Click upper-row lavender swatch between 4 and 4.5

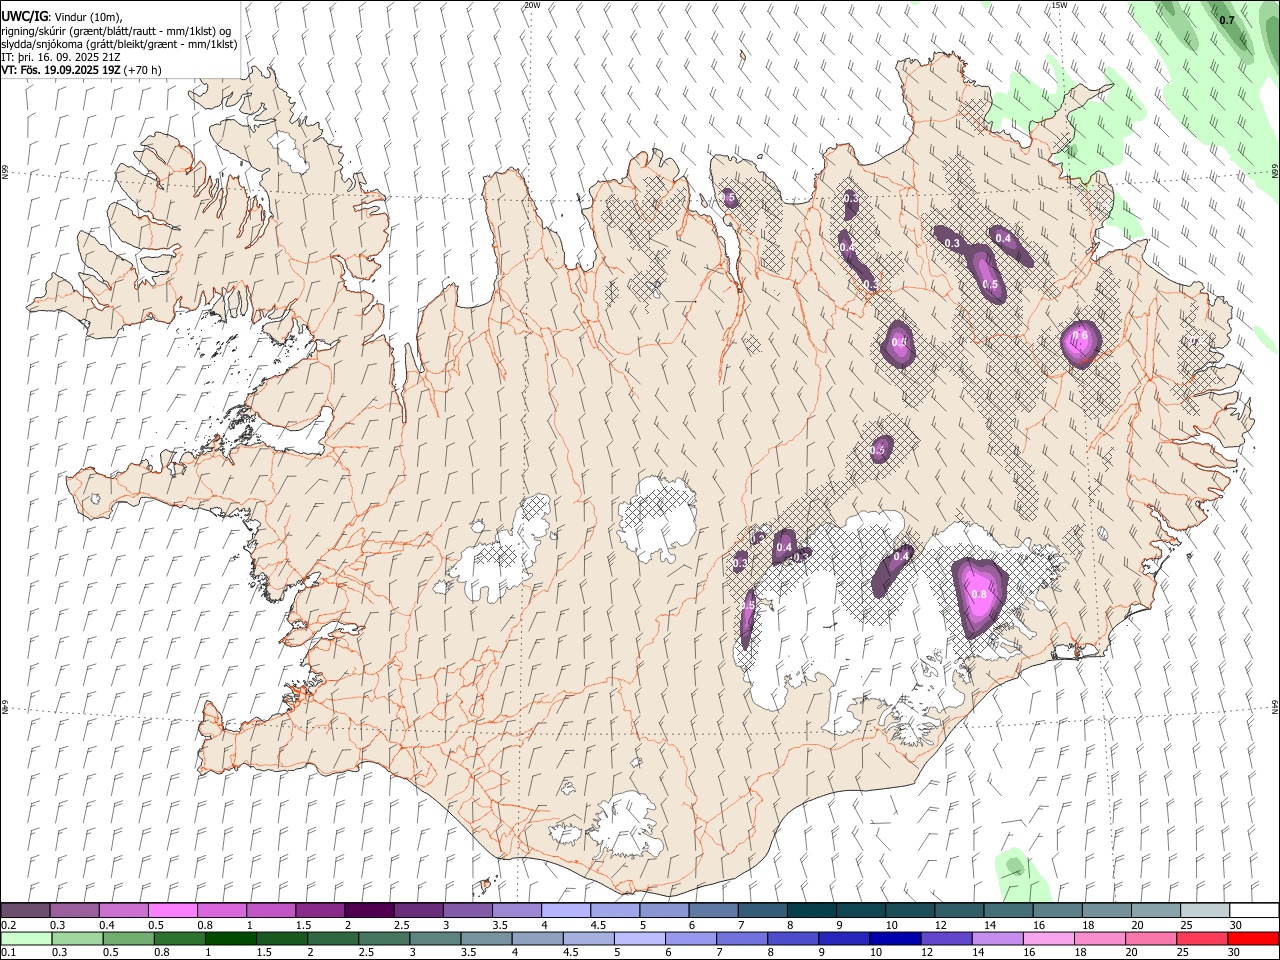click(x=566, y=911)
